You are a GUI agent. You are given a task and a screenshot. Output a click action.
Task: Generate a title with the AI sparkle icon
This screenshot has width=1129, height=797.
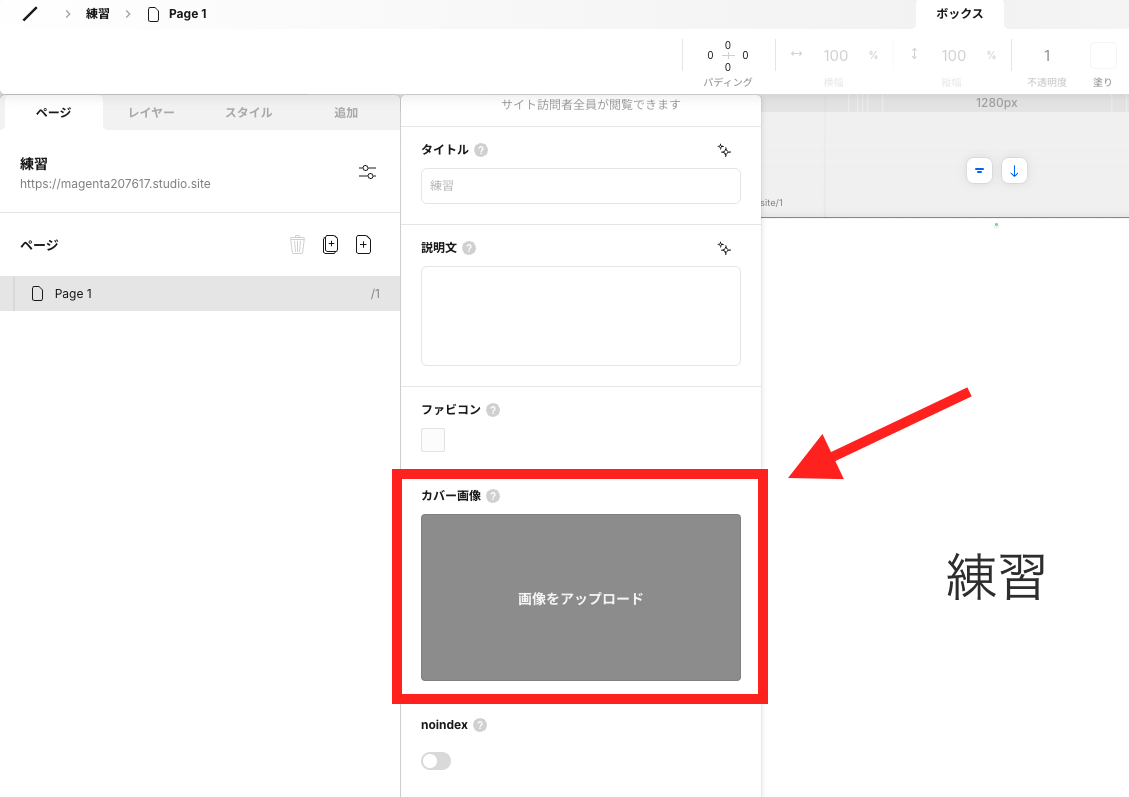(x=723, y=150)
